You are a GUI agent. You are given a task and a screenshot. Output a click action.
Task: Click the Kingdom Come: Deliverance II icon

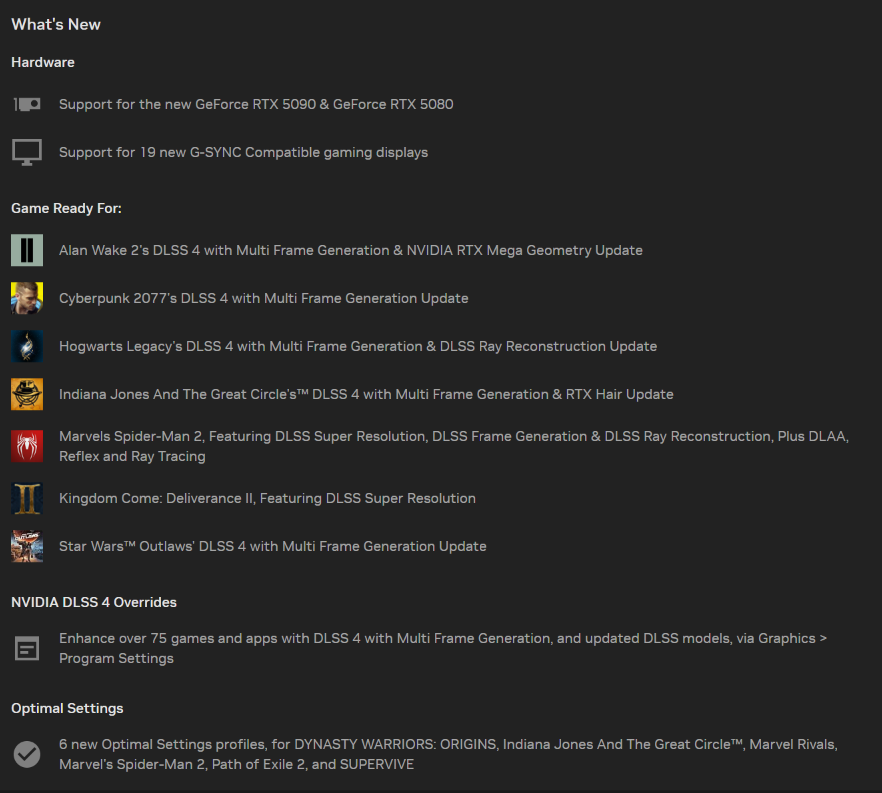pos(27,498)
